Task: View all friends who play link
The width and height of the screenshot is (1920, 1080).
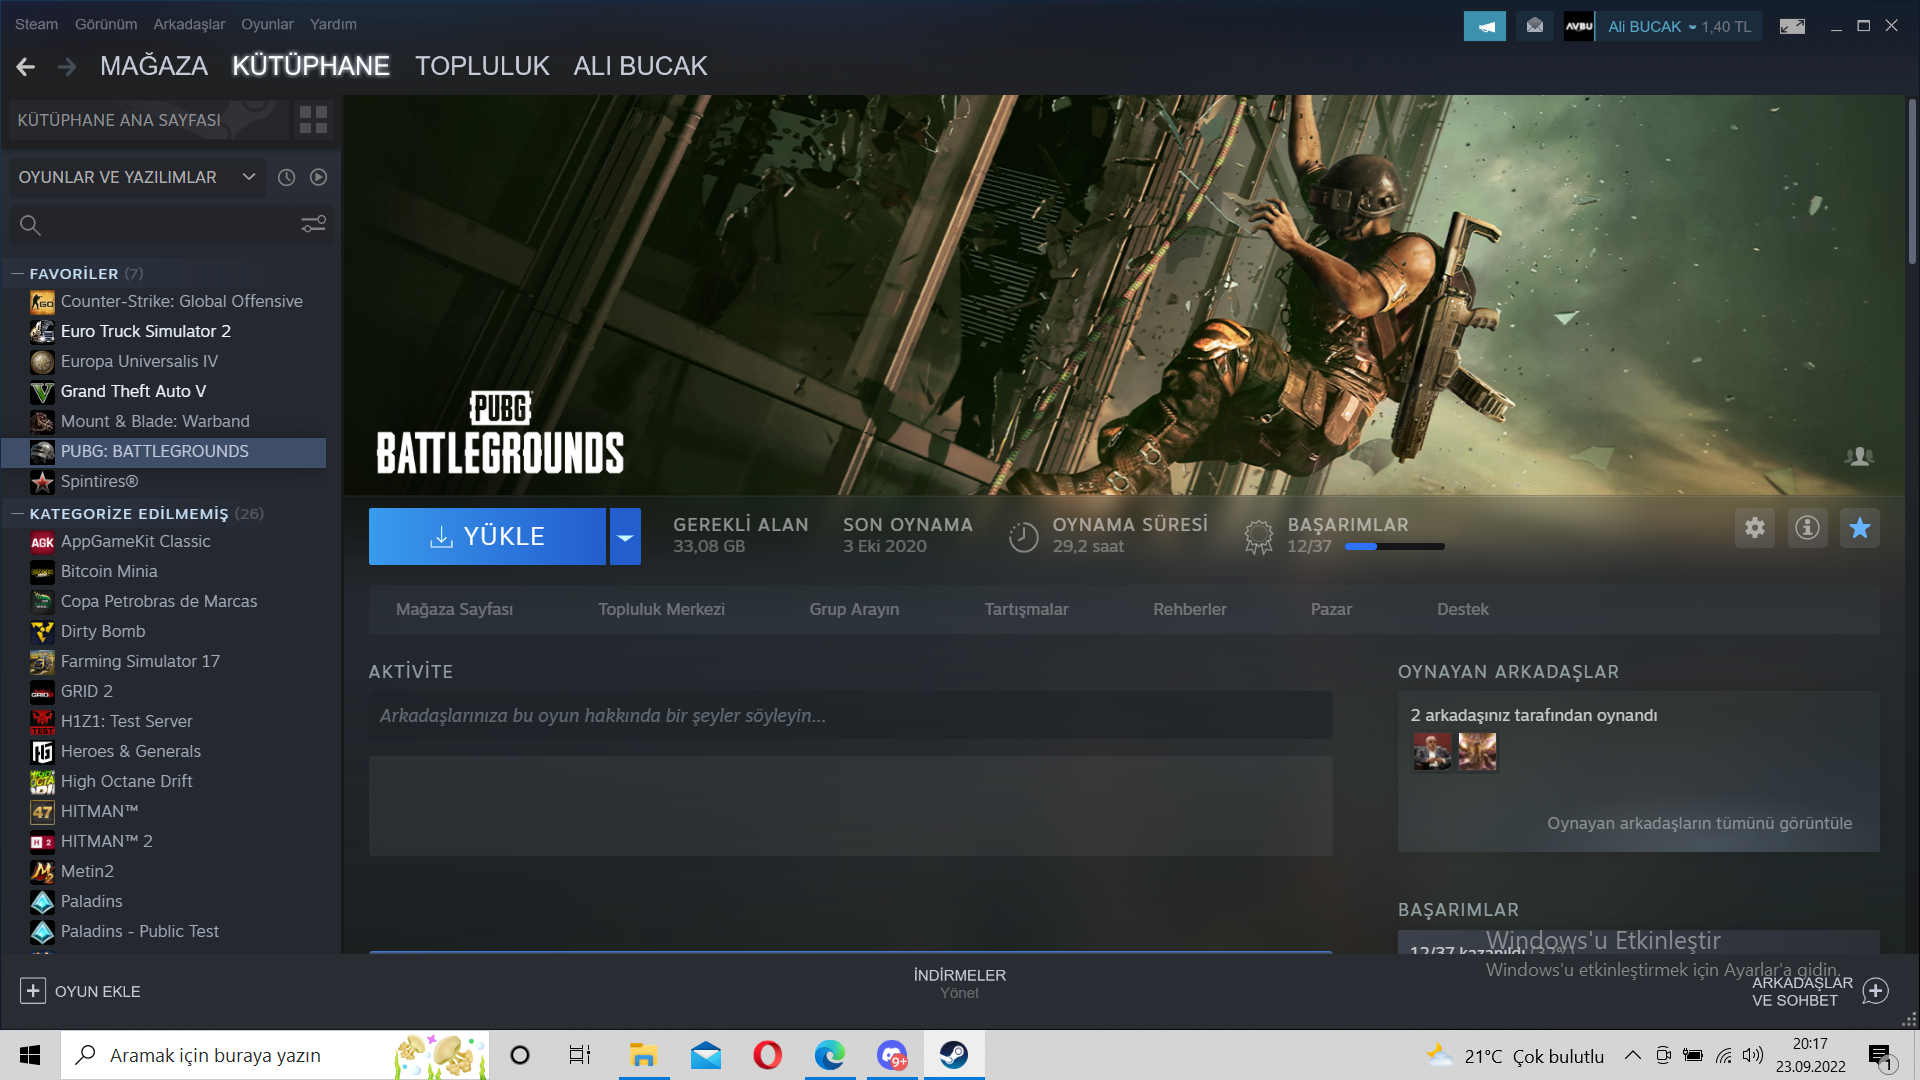Action: click(x=1699, y=823)
